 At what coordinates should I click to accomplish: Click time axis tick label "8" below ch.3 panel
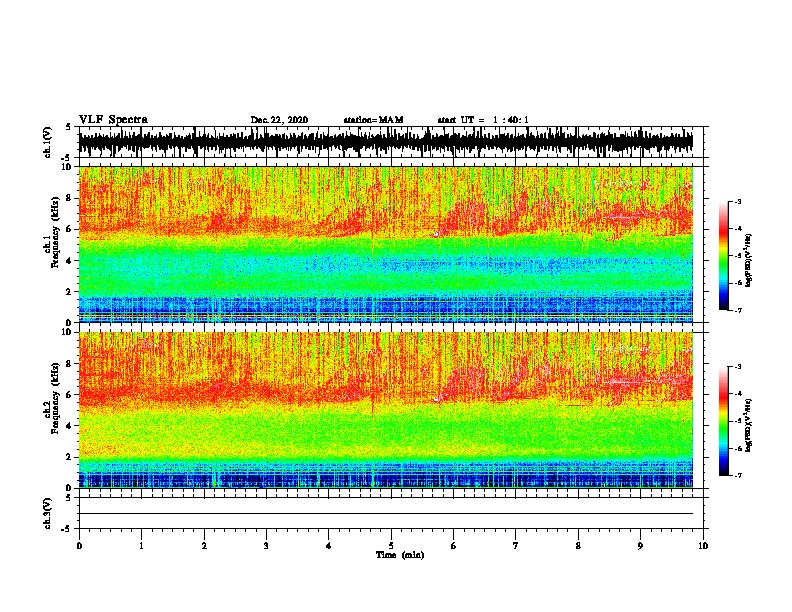[x=578, y=546]
